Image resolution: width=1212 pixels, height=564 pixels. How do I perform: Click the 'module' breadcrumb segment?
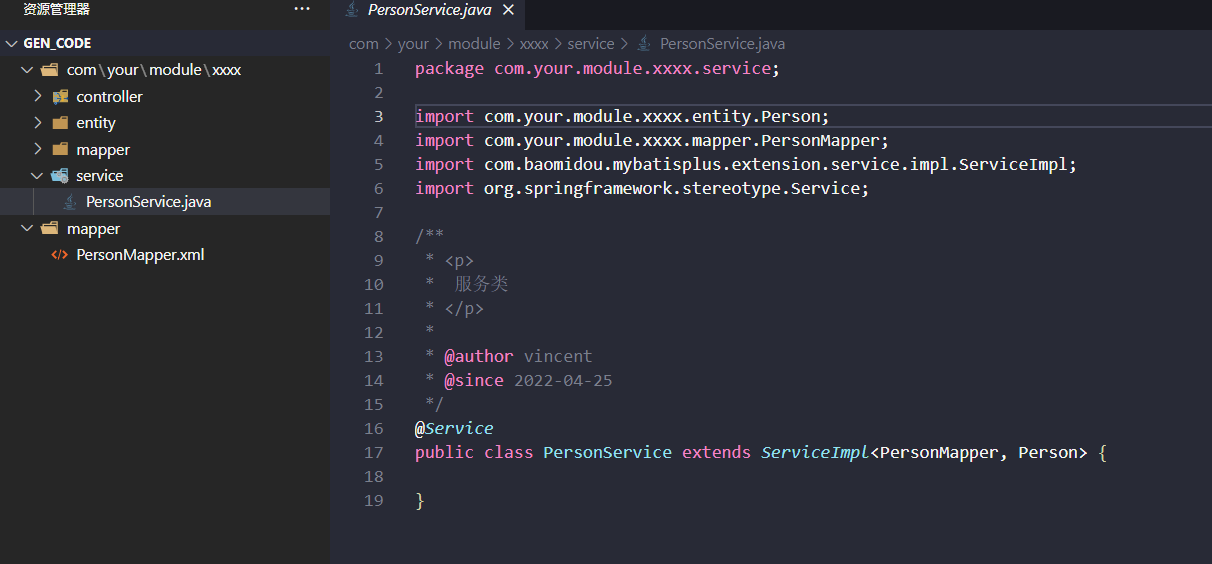(x=474, y=44)
